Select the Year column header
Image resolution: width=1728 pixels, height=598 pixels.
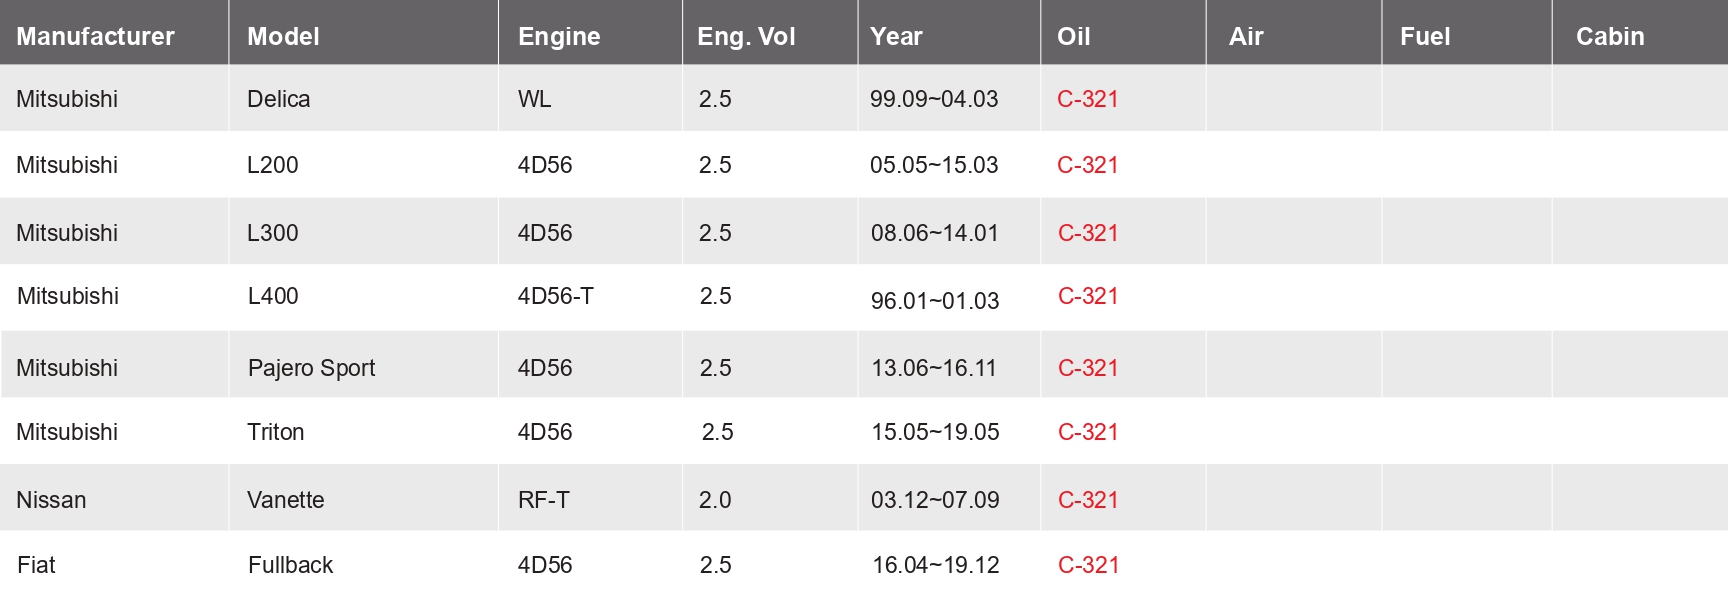(x=896, y=37)
